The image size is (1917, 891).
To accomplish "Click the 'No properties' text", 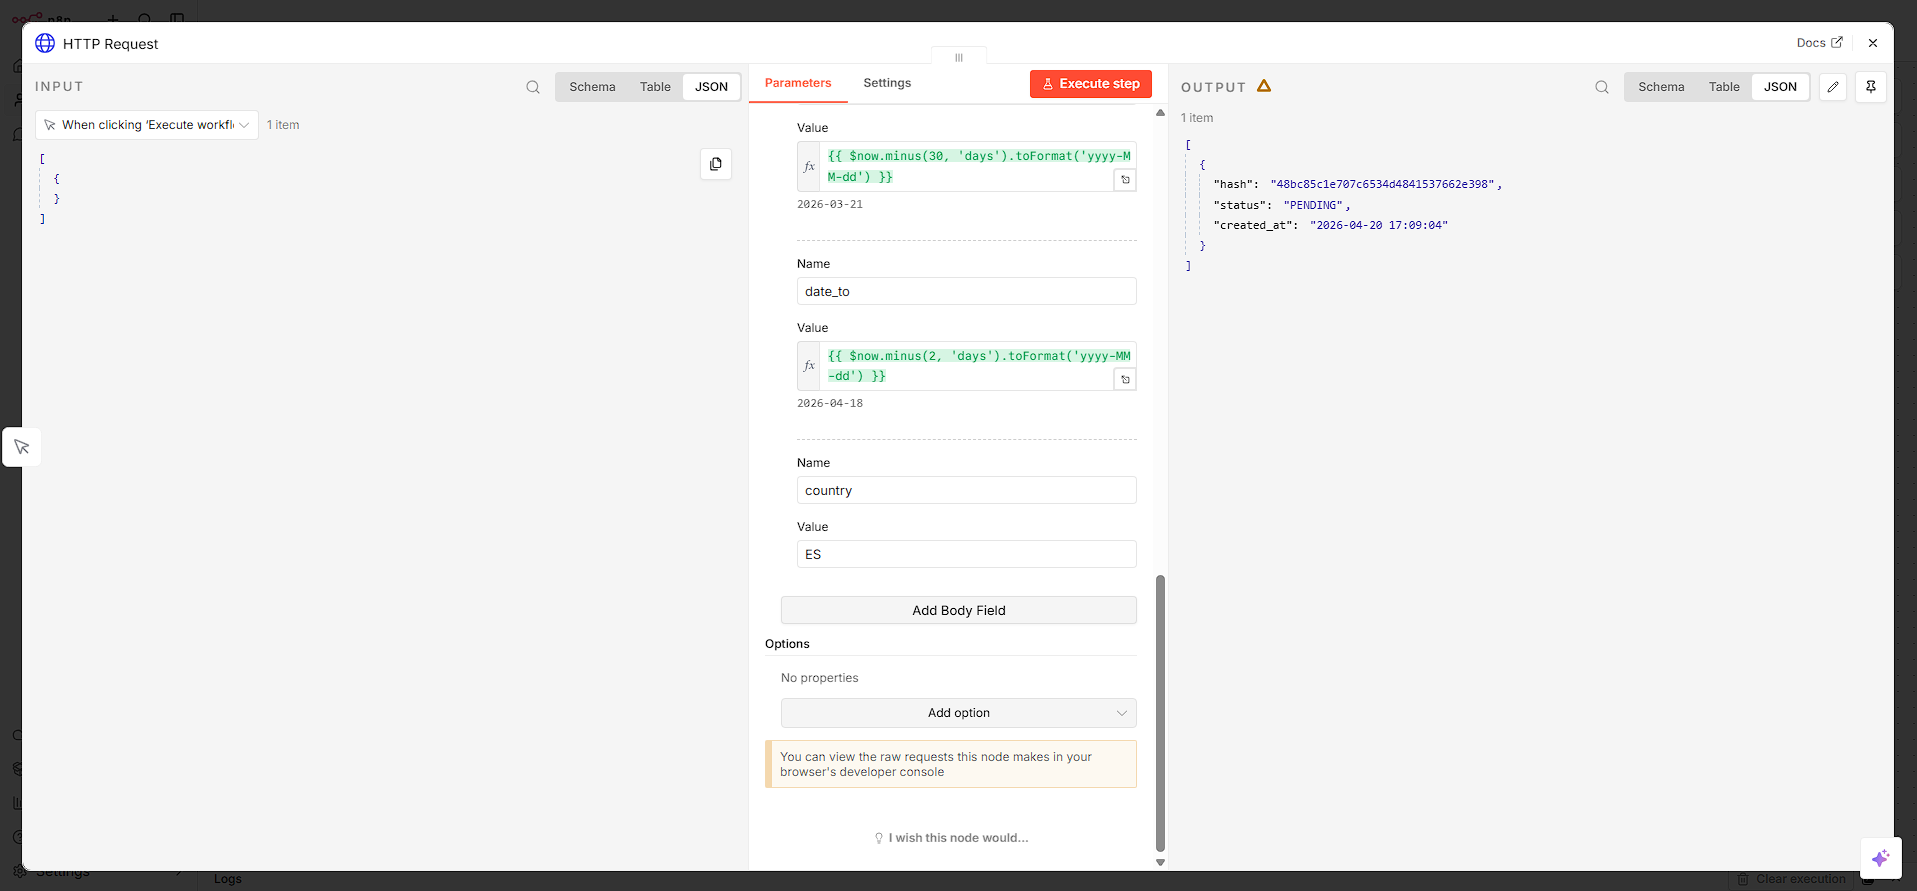I will click(820, 678).
